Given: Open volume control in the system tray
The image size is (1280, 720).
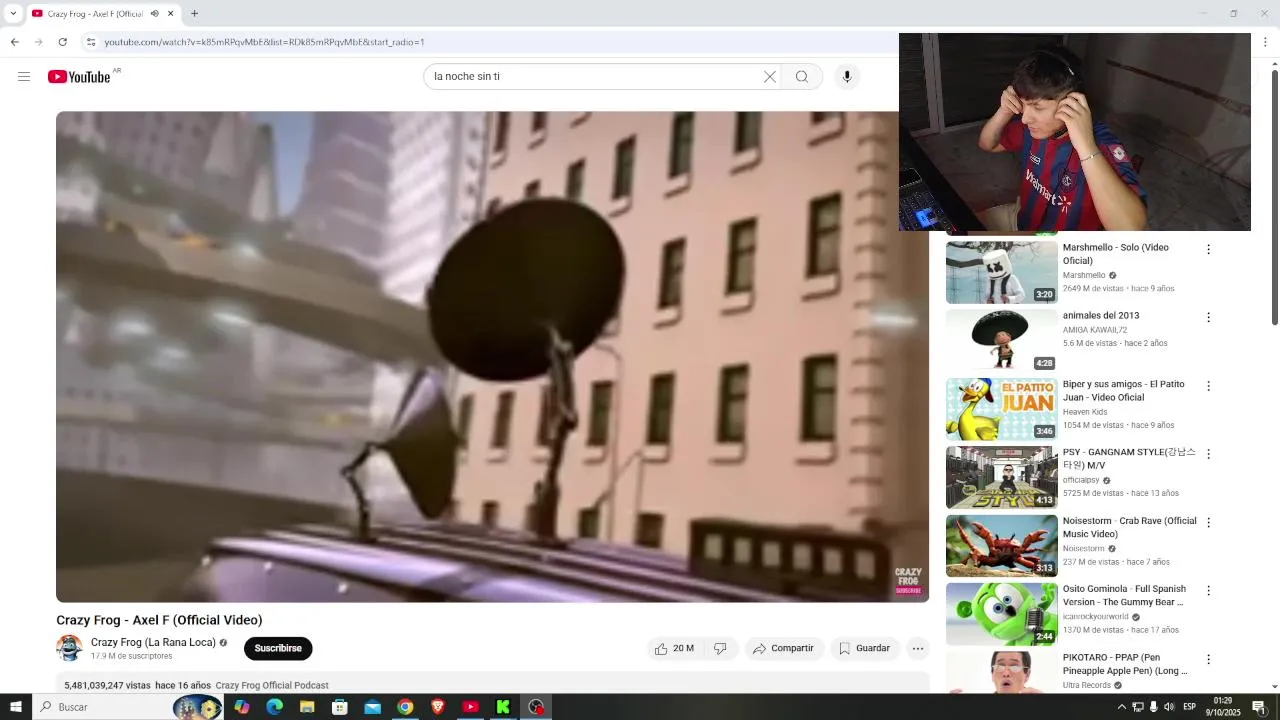Looking at the screenshot, I should tap(1169, 707).
